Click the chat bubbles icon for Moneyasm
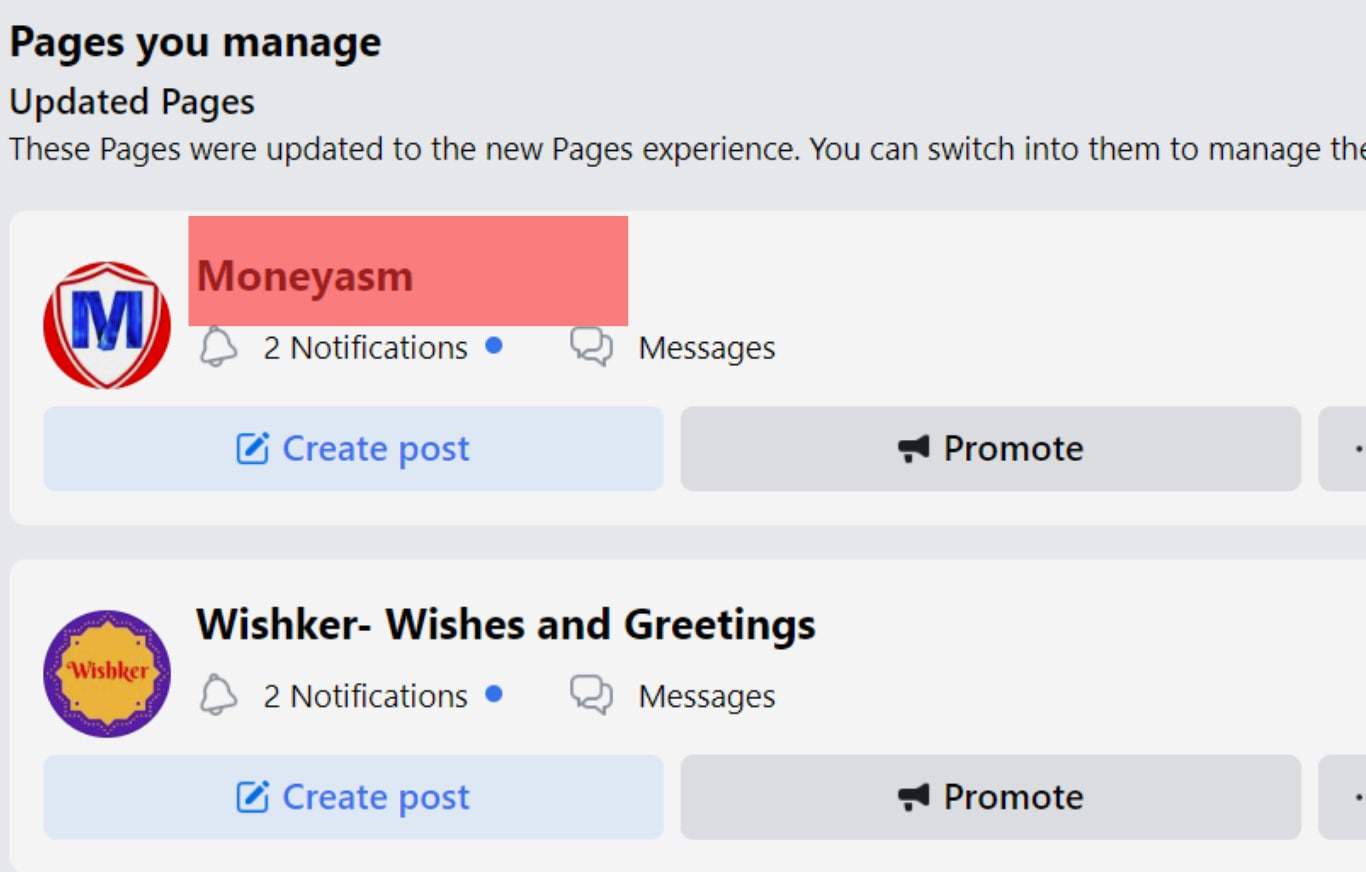Image resolution: width=1366 pixels, height=872 pixels. tap(591, 347)
